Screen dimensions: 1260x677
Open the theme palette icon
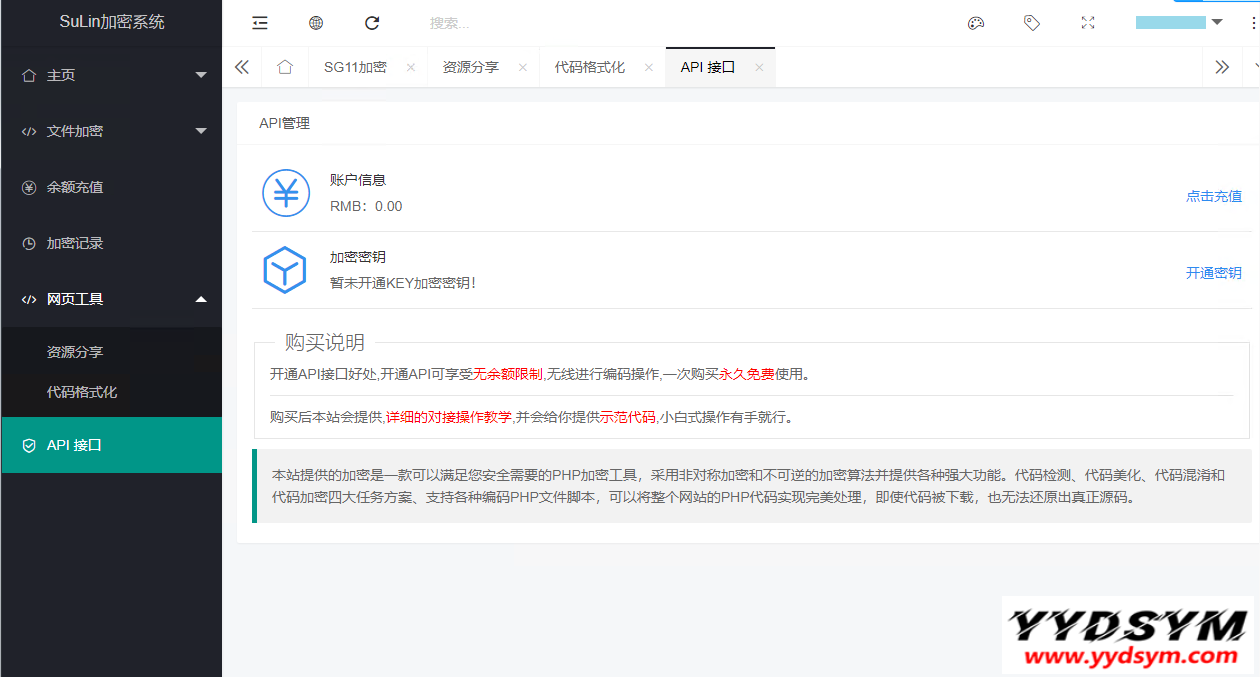(976, 23)
